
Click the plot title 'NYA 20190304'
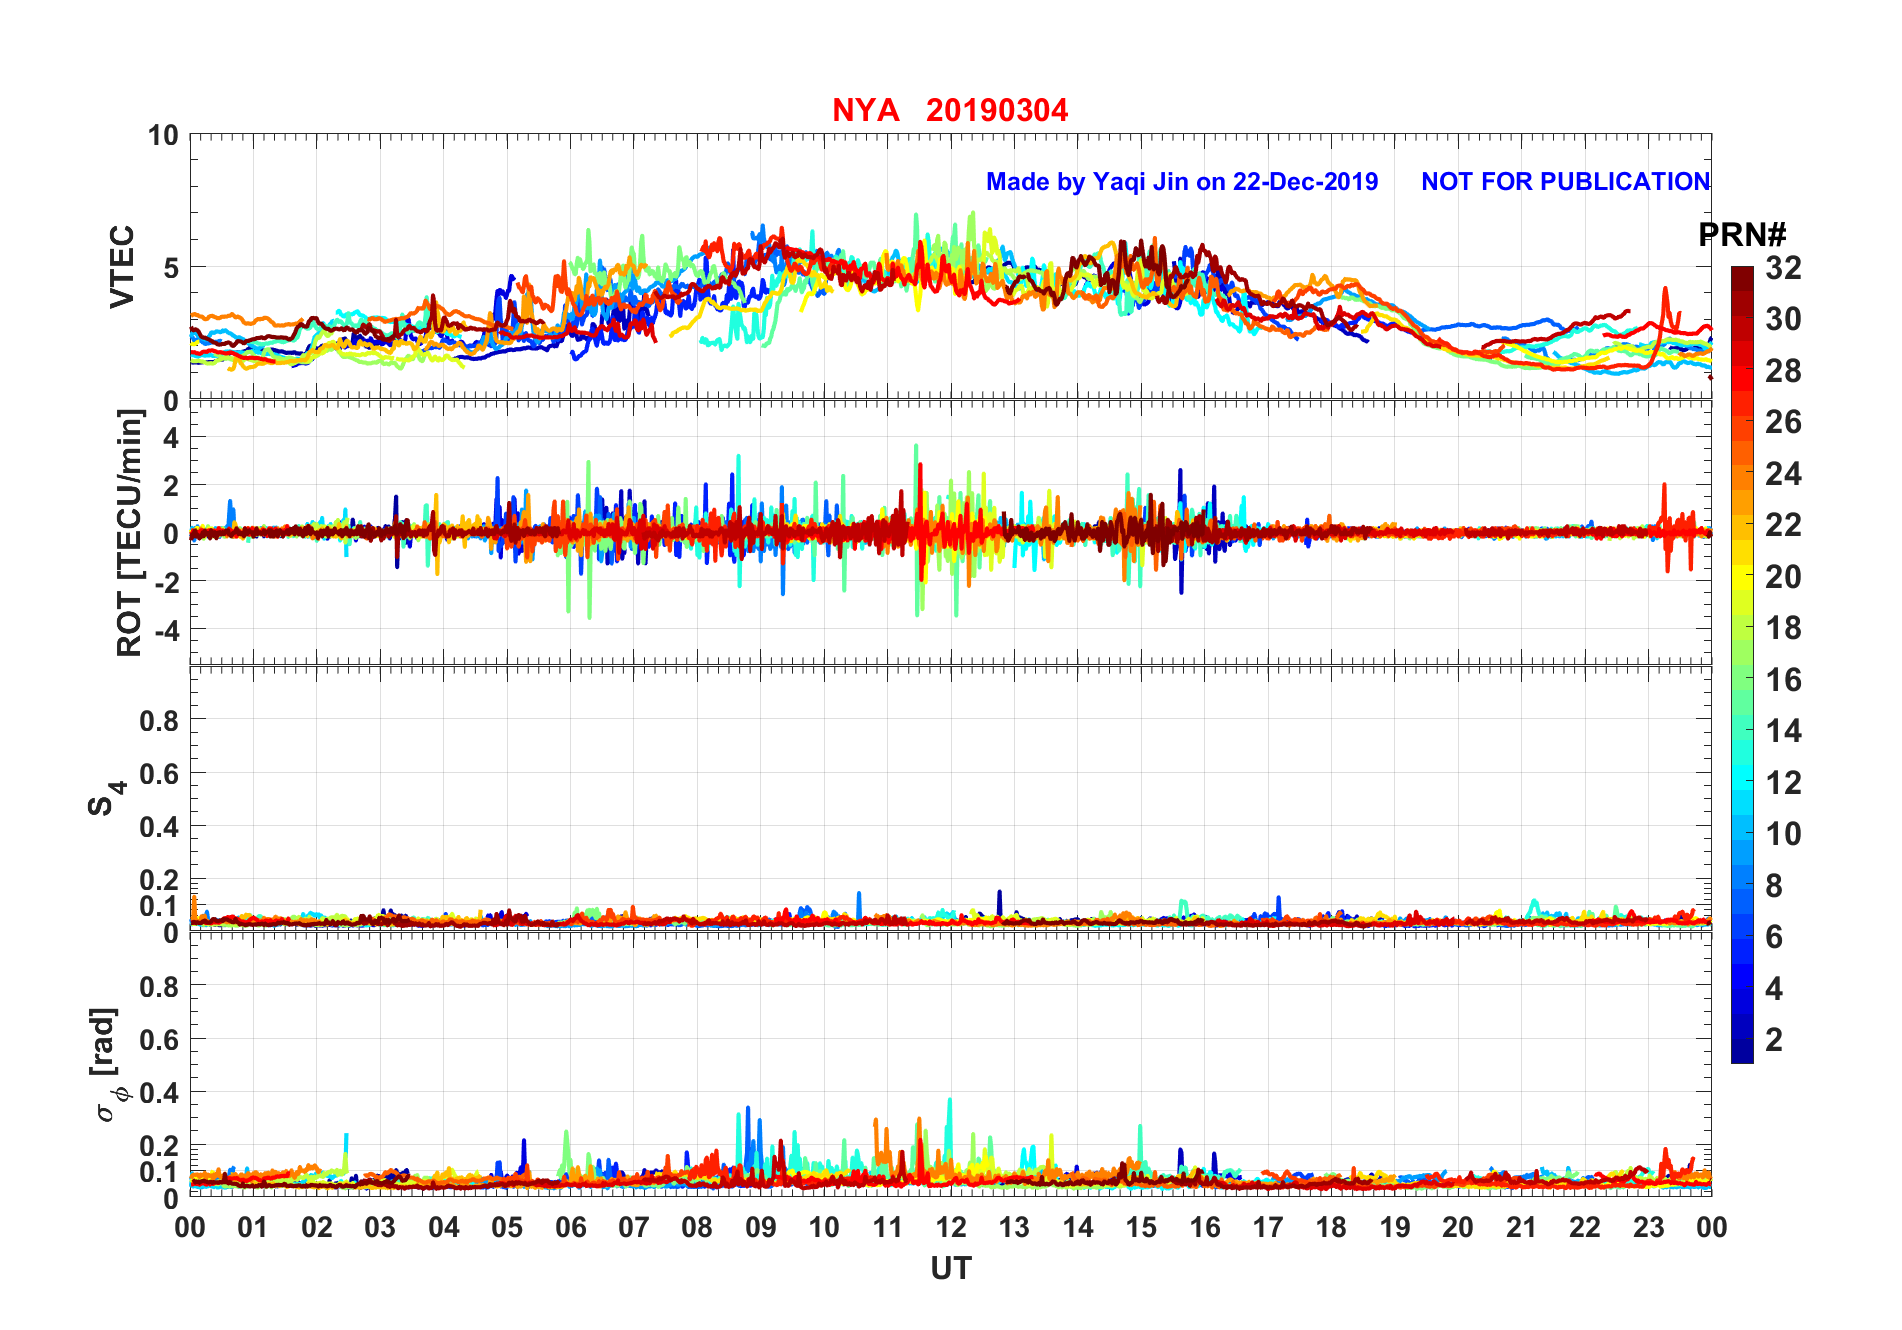click(950, 110)
